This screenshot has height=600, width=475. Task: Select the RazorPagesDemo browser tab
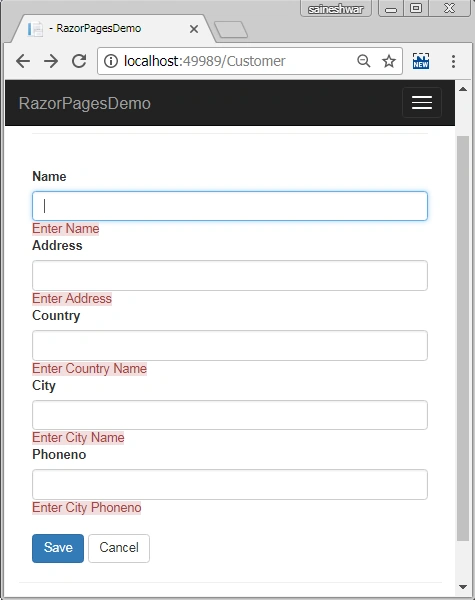pyautogui.click(x=111, y=29)
